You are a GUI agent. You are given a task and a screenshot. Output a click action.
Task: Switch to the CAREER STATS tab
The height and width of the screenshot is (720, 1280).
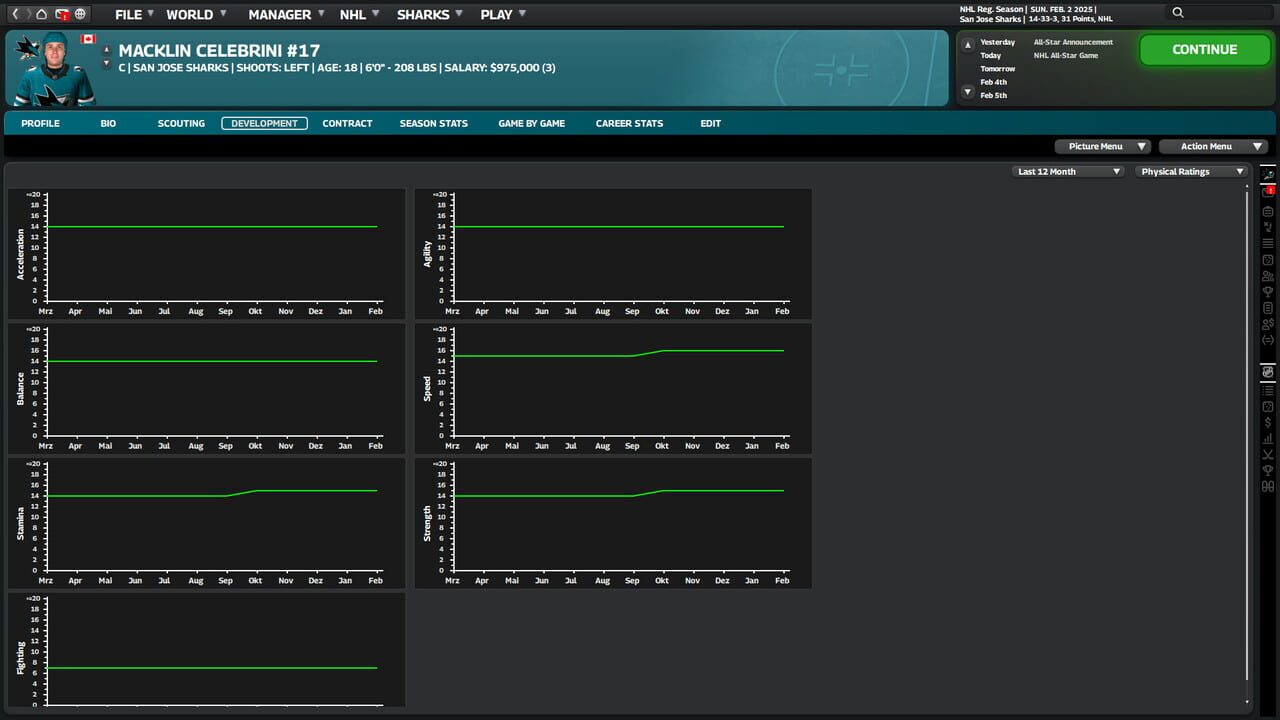pos(630,123)
